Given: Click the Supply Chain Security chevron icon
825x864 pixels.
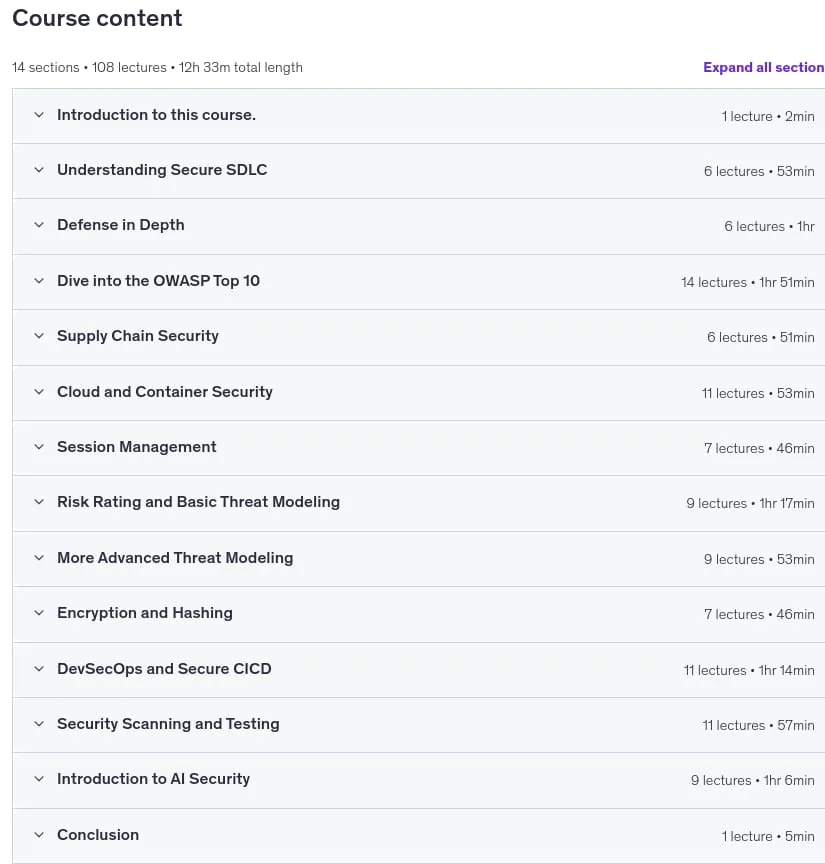Looking at the screenshot, I should pyautogui.click(x=39, y=336).
